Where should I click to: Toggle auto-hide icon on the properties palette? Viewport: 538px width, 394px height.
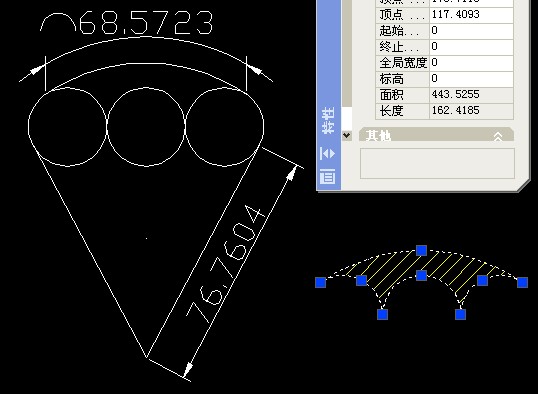(327, 153)
